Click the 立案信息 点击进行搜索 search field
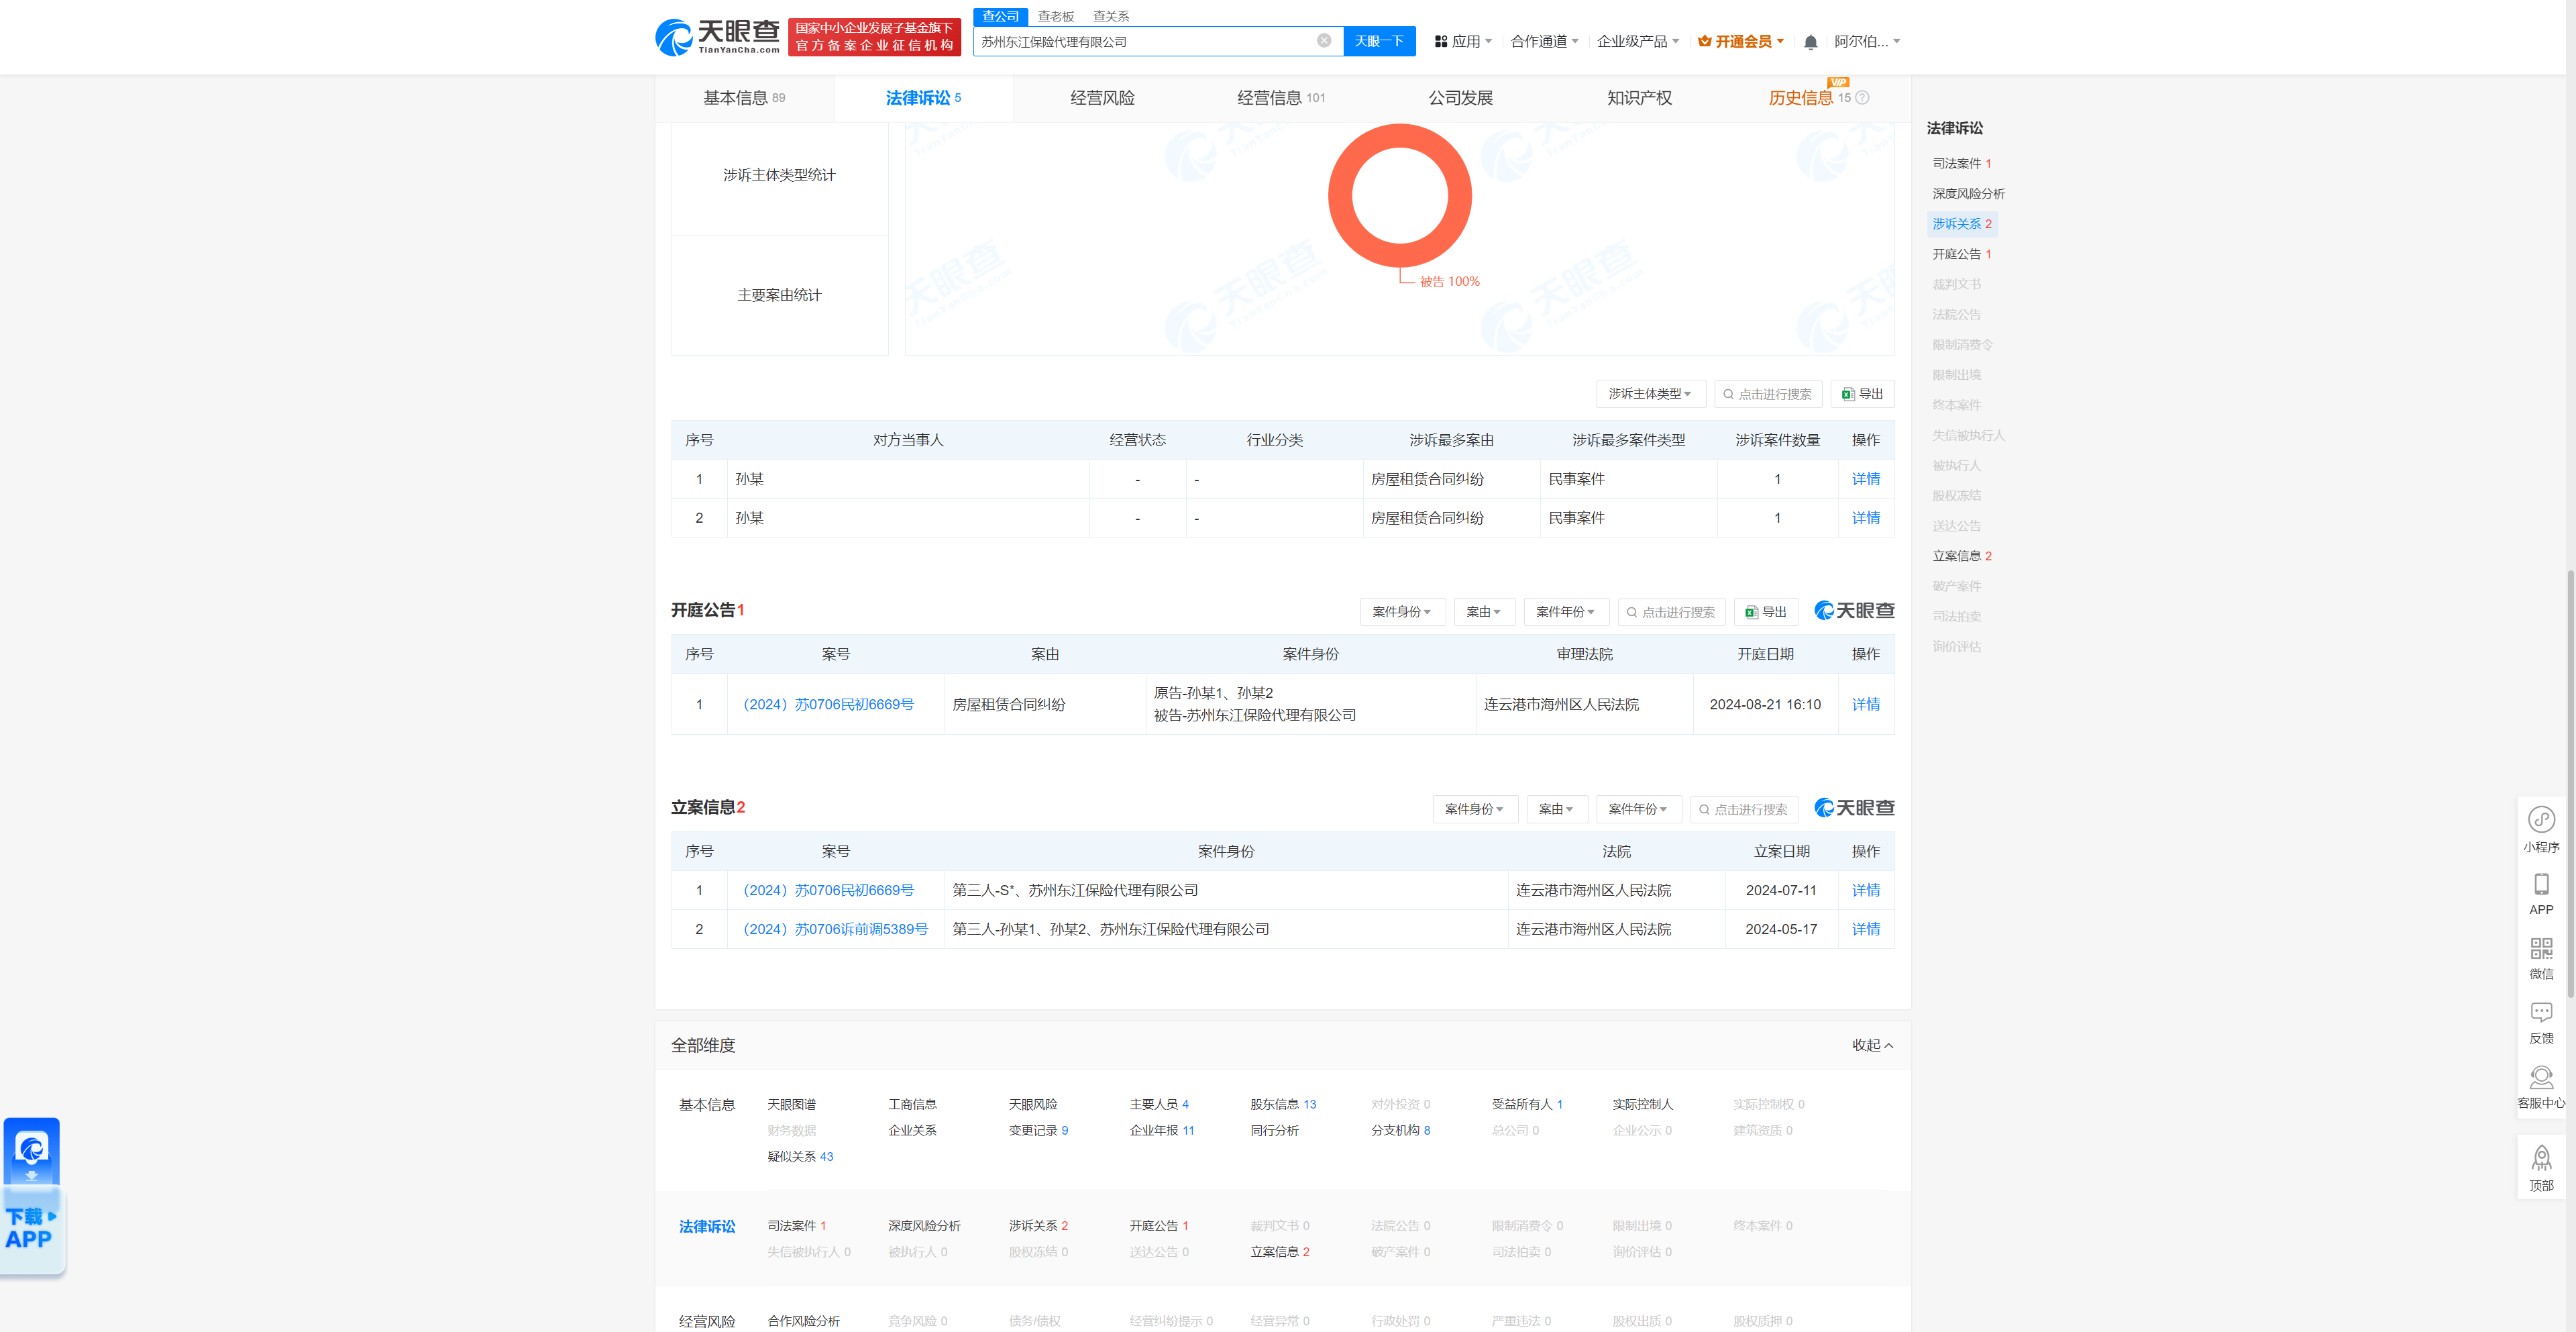The width and height of the screenshot is (2576, 1332). pos(1743,809)
